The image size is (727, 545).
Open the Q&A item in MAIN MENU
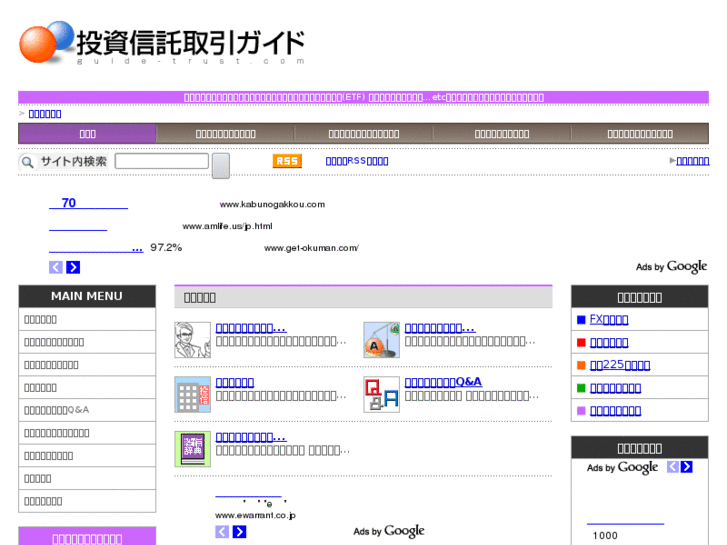tap(87, 410)
